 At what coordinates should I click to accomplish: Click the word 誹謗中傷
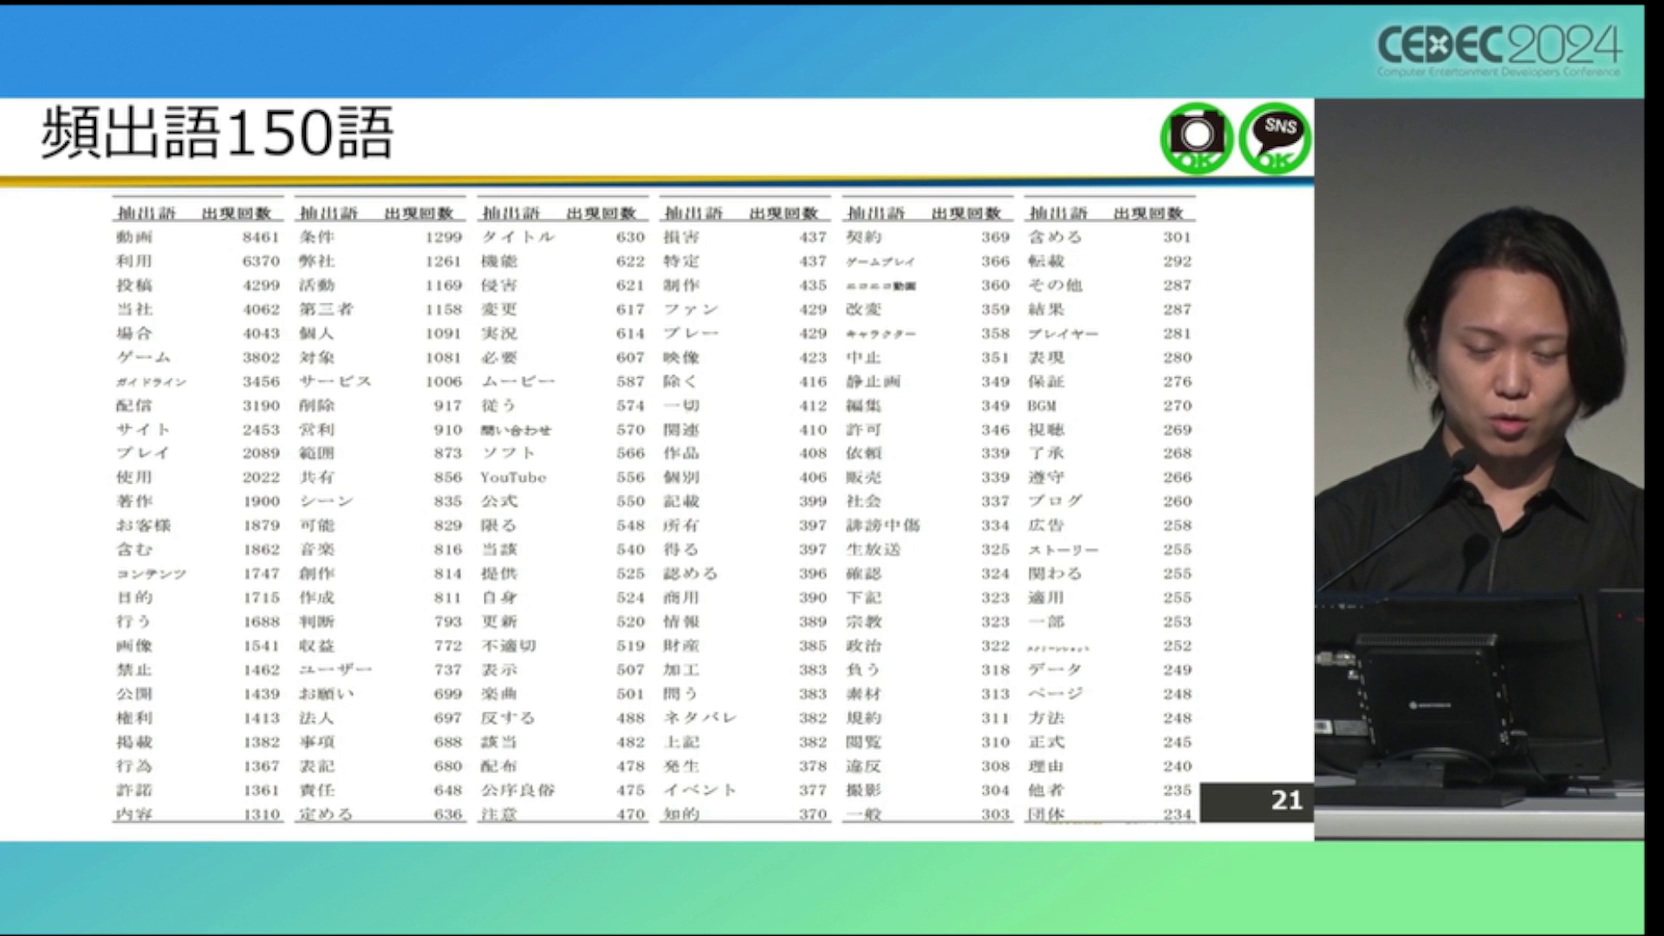(883, 525)
